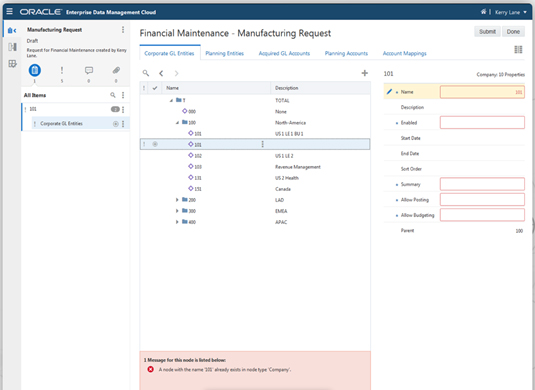Image resolution: width=535 pixels, height=390 pixels.
Task: Navigate forward with right chevron
Action: click(176, 73)
